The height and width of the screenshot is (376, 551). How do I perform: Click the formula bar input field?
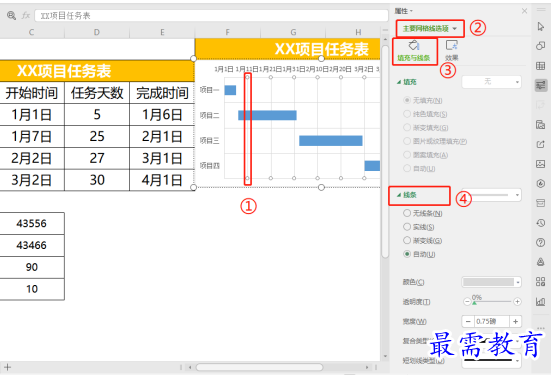tap(211, 15)
